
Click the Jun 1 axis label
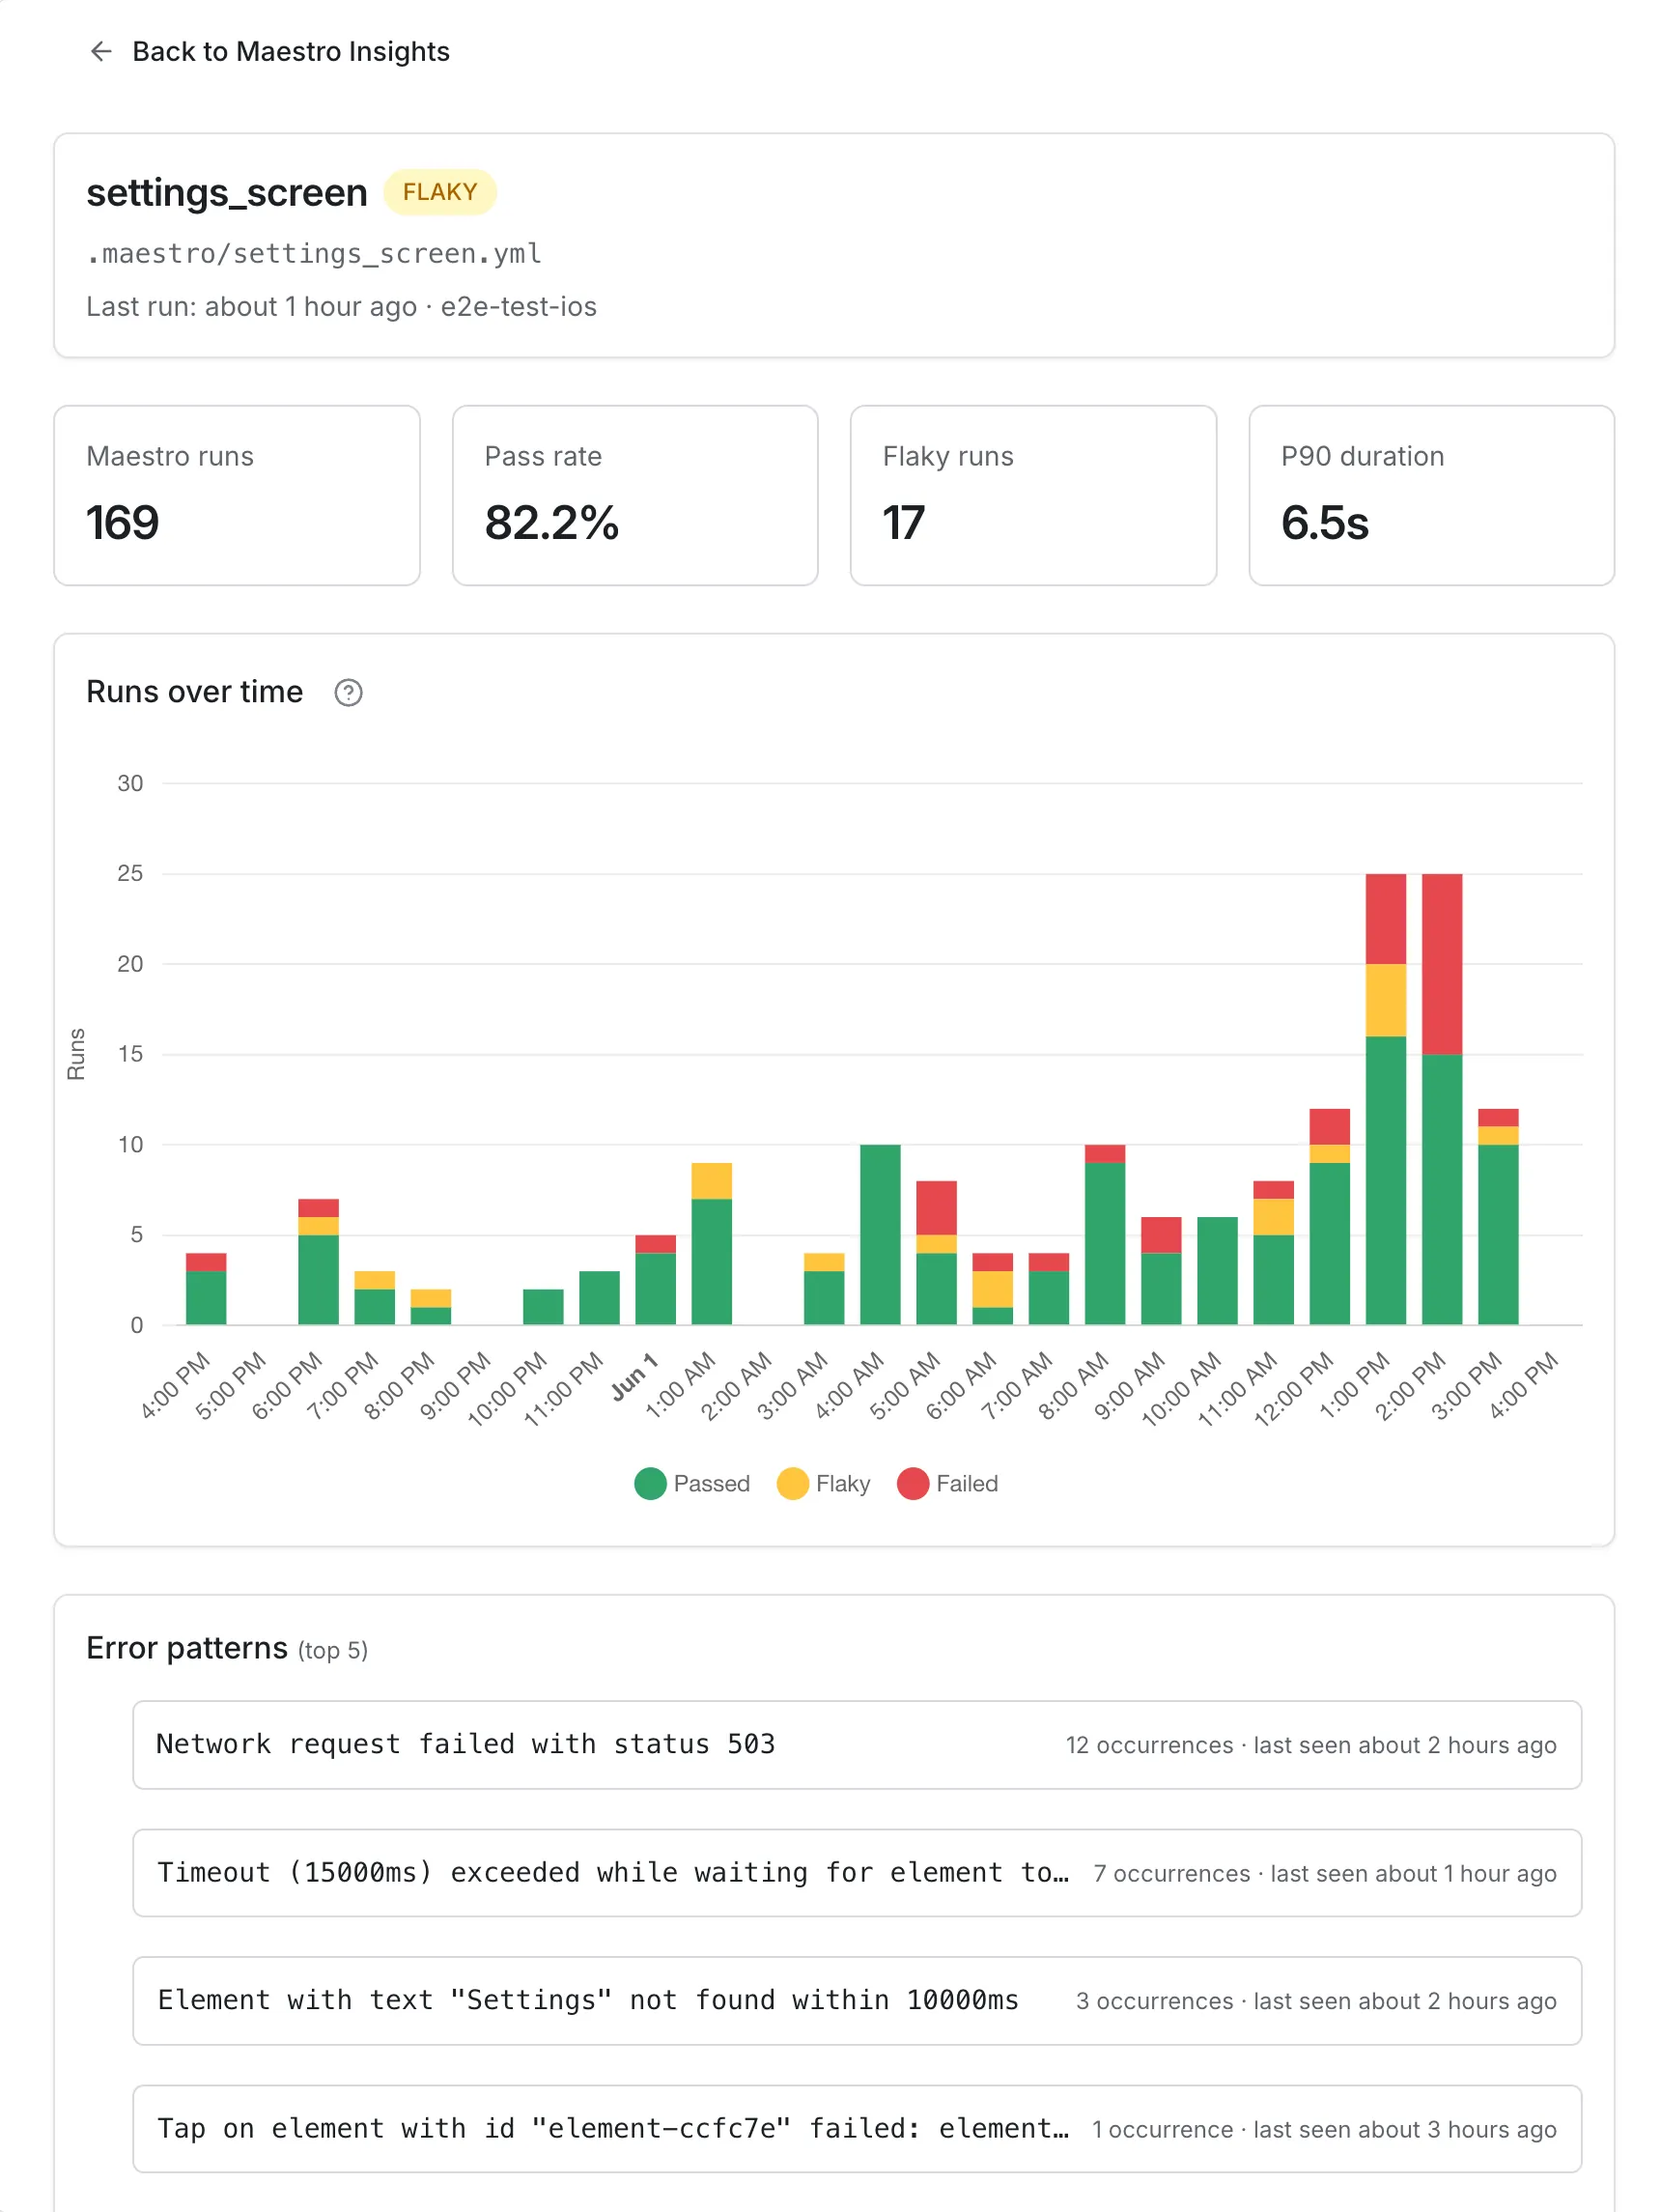(x=634, y=1376)
